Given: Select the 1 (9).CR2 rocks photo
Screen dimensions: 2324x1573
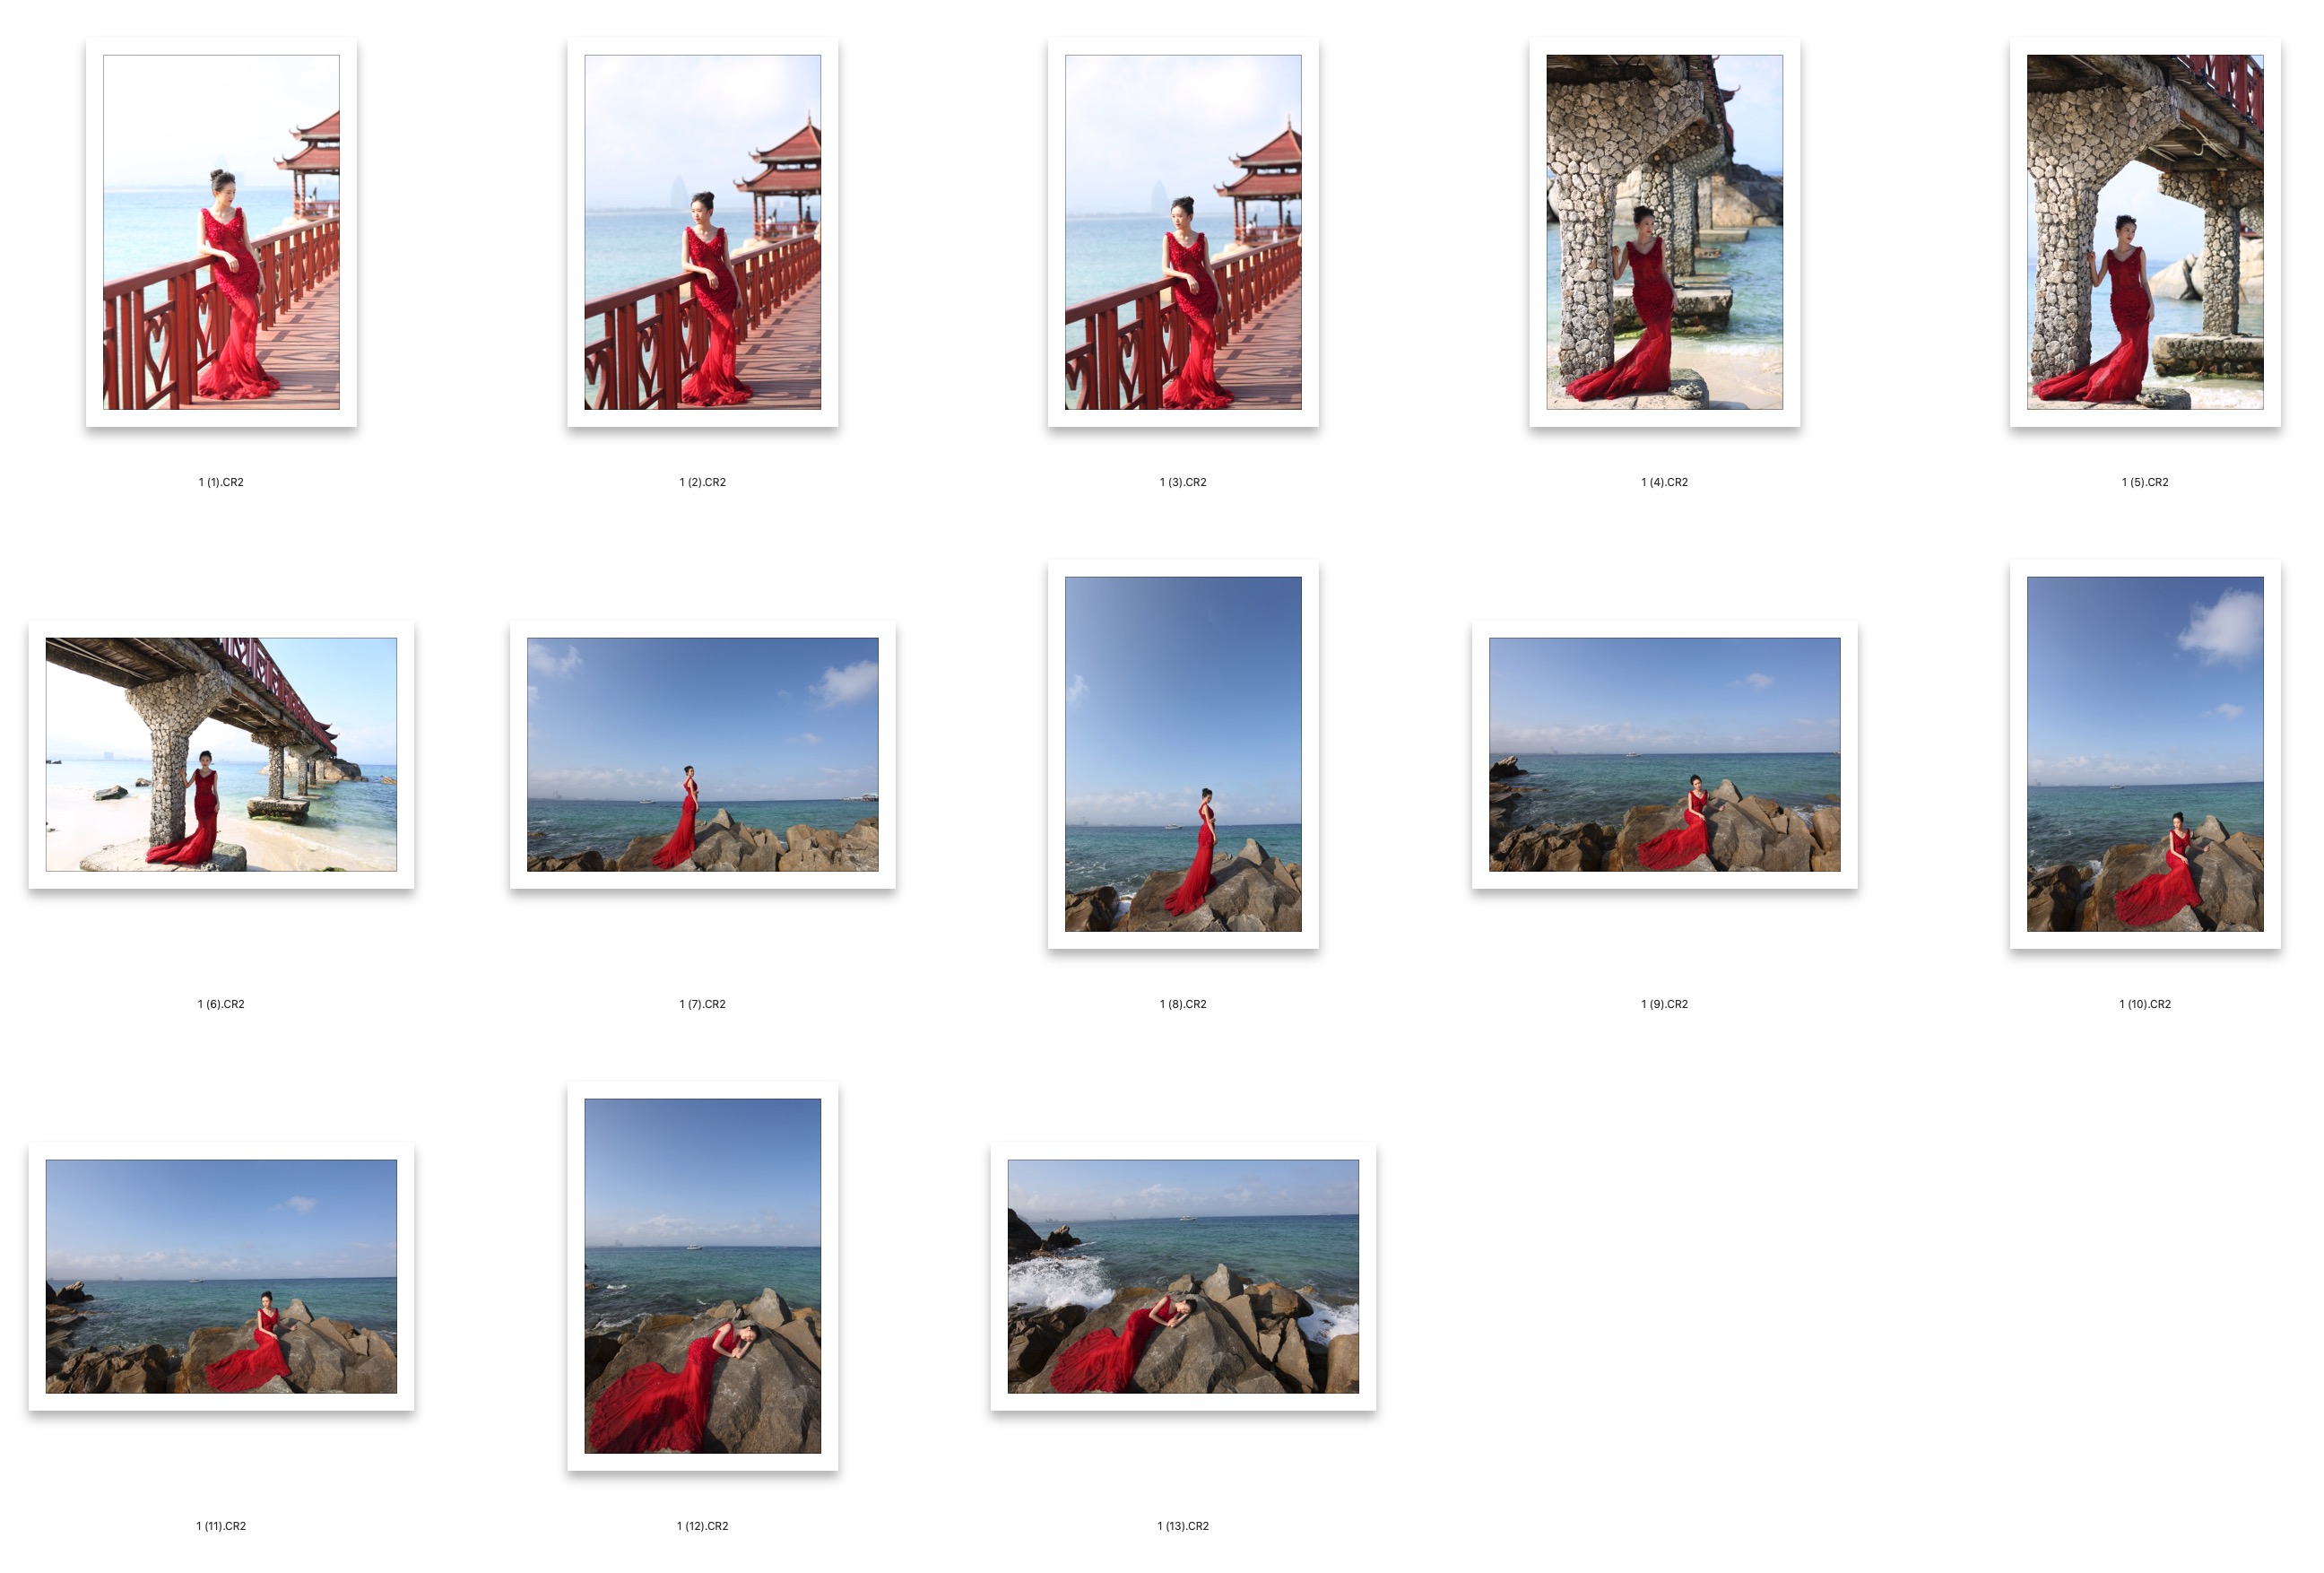Looking at the screenshot, I should pos(1664,754).
